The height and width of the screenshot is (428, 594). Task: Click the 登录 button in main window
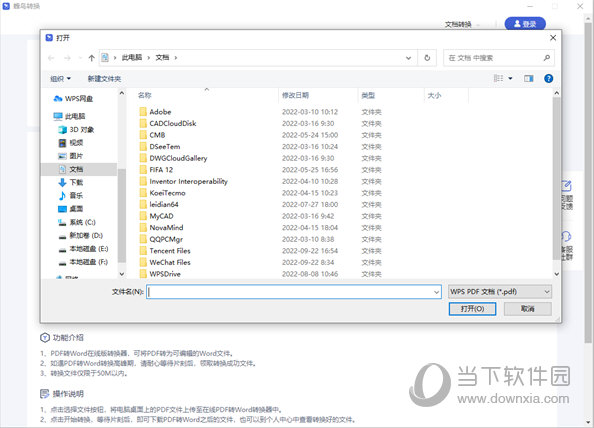coord(525,24)
